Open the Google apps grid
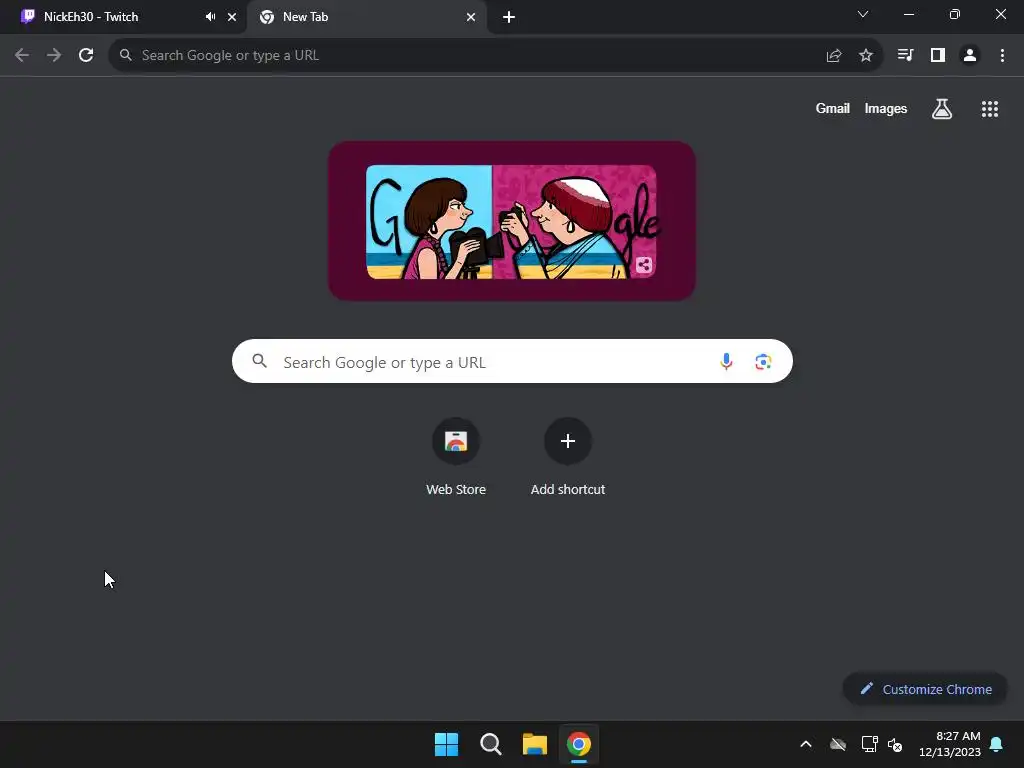1024x768 pixels. point(990,109)
